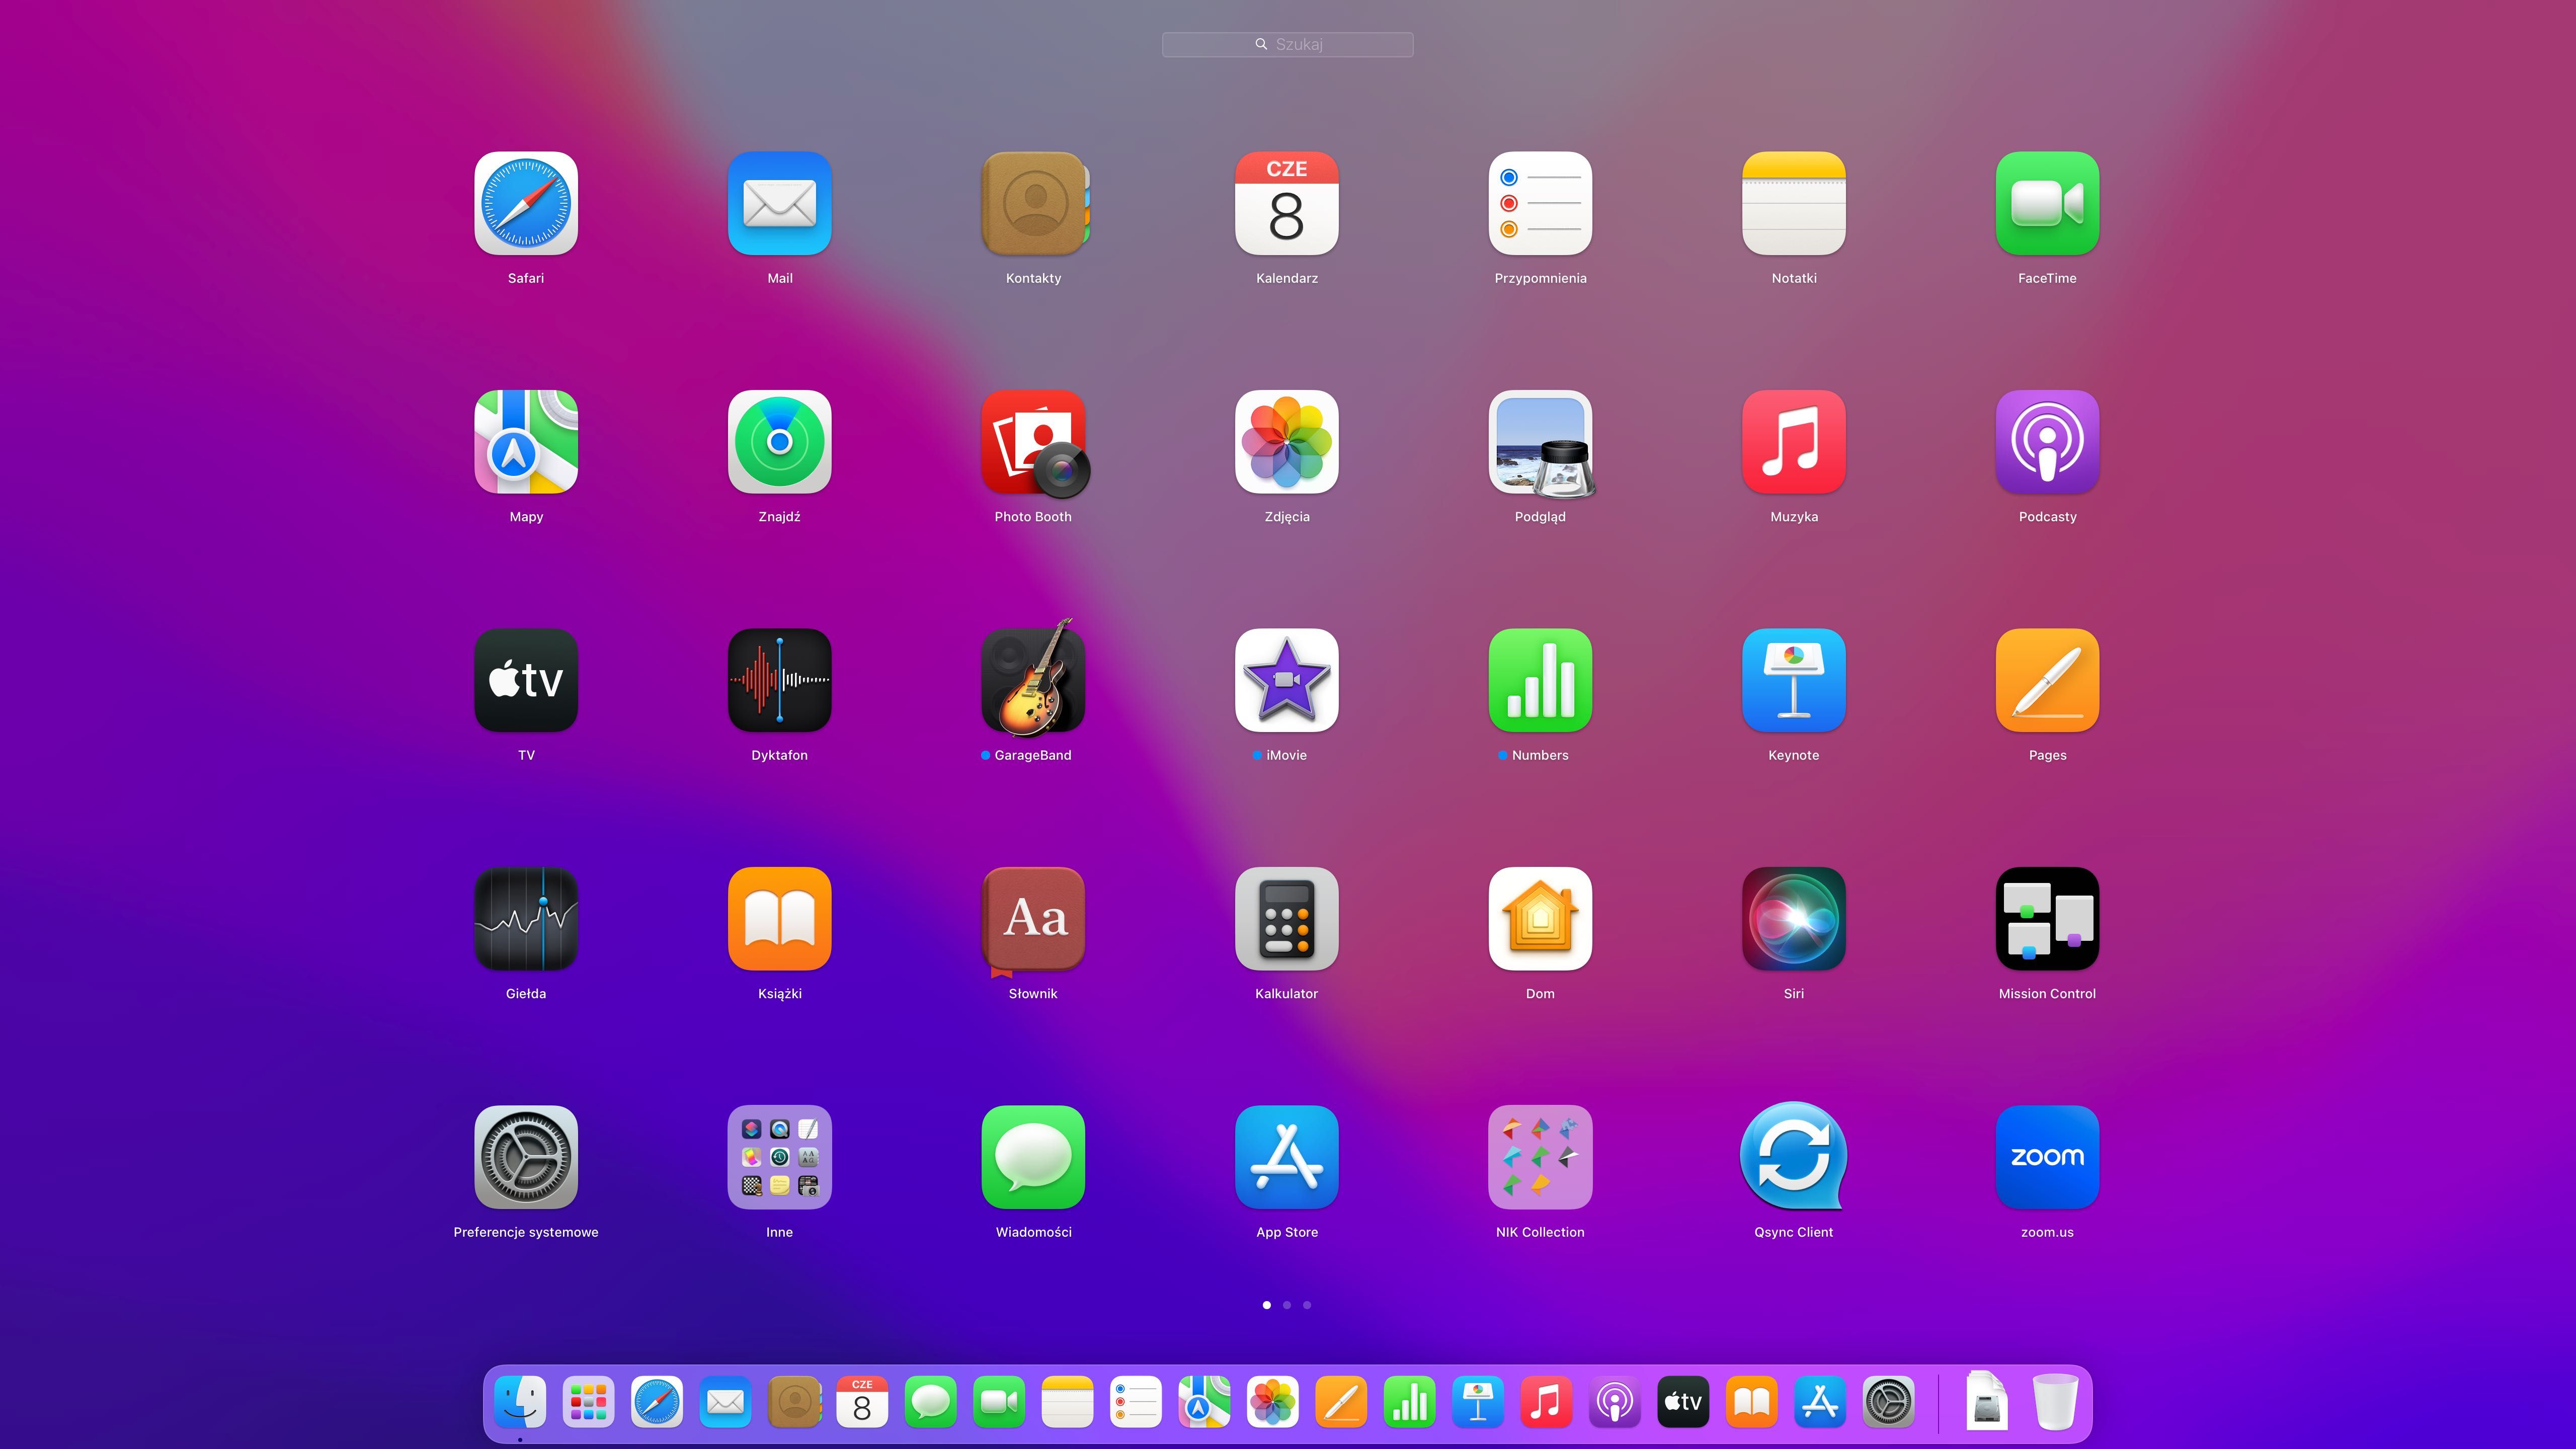Open Wiadomości app in Launchpad

pos(1034,1157)
